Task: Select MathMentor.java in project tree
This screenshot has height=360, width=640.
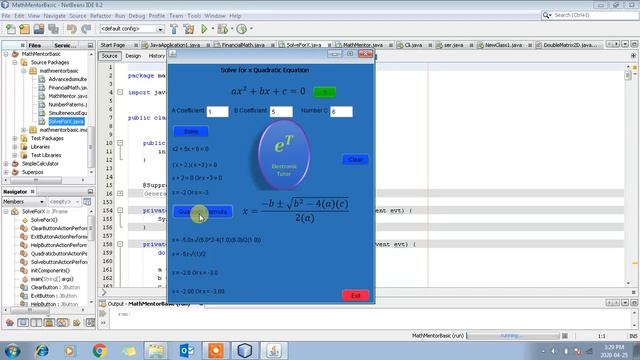Action: [x=68, y=96]
